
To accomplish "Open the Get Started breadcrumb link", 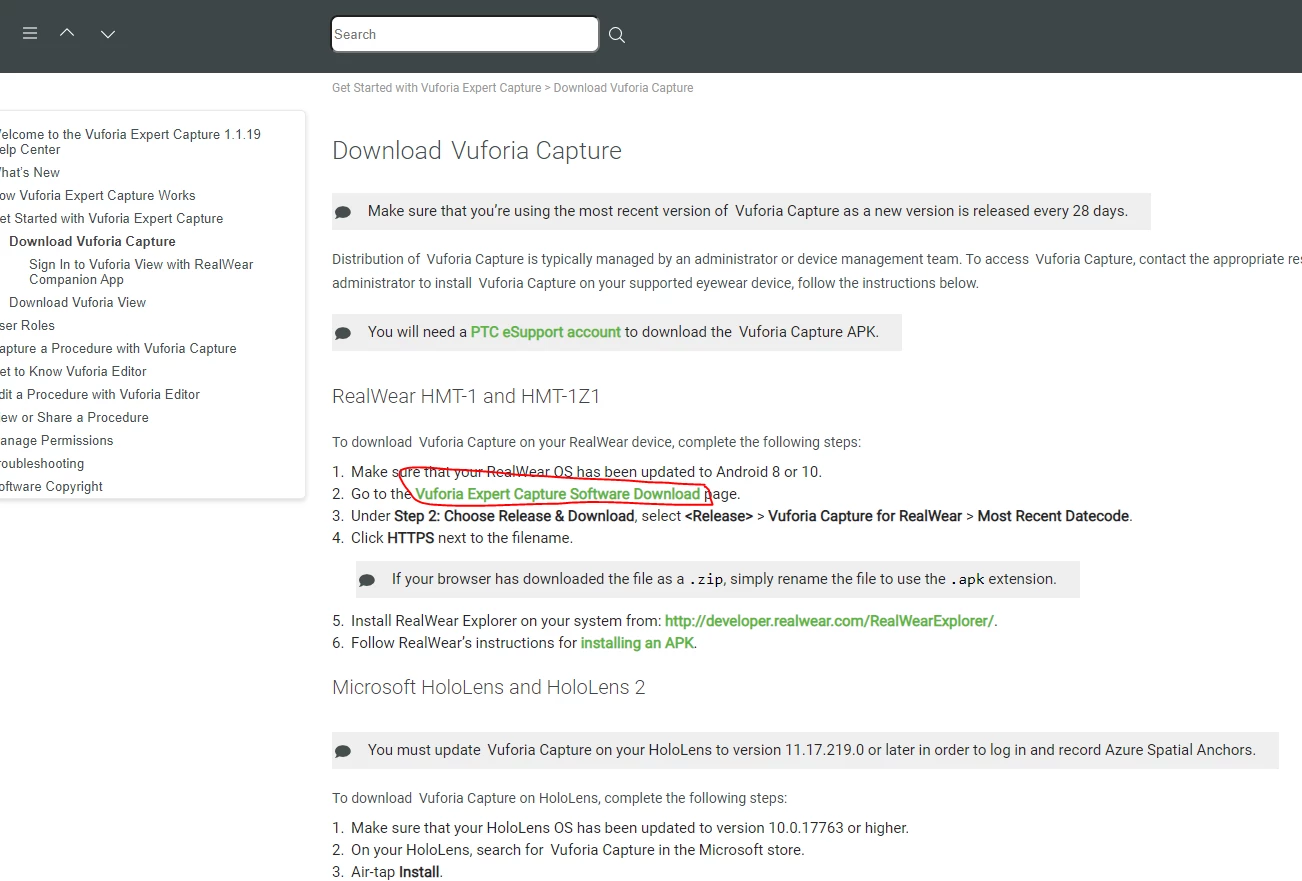I will (x=437, y=88).
